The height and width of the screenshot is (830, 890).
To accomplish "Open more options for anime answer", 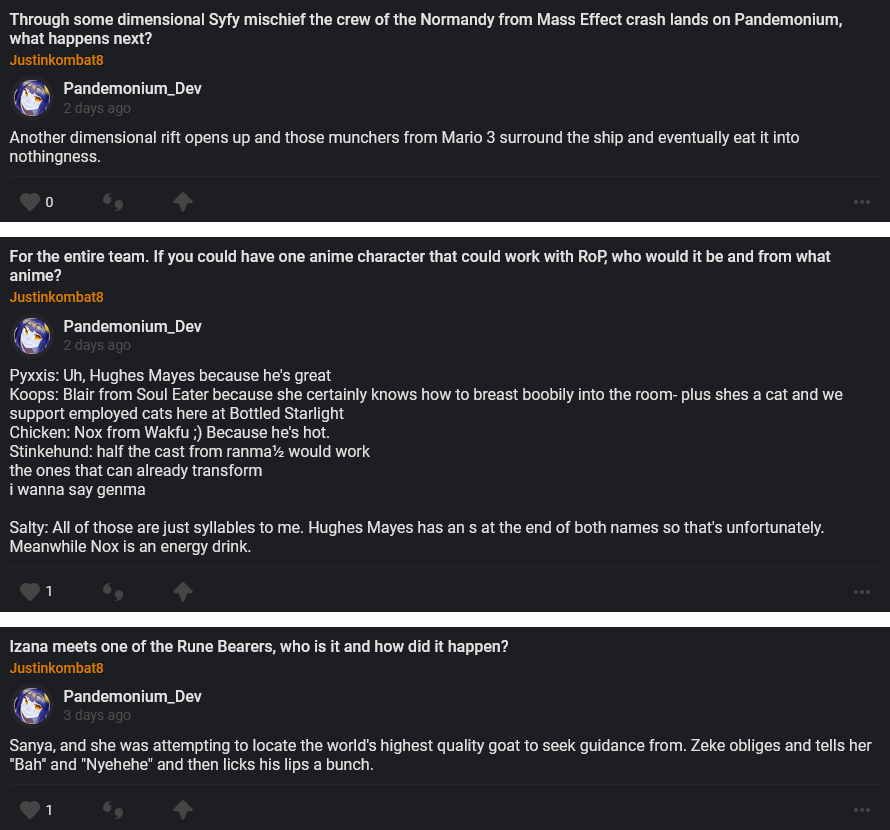I will 862,591.
